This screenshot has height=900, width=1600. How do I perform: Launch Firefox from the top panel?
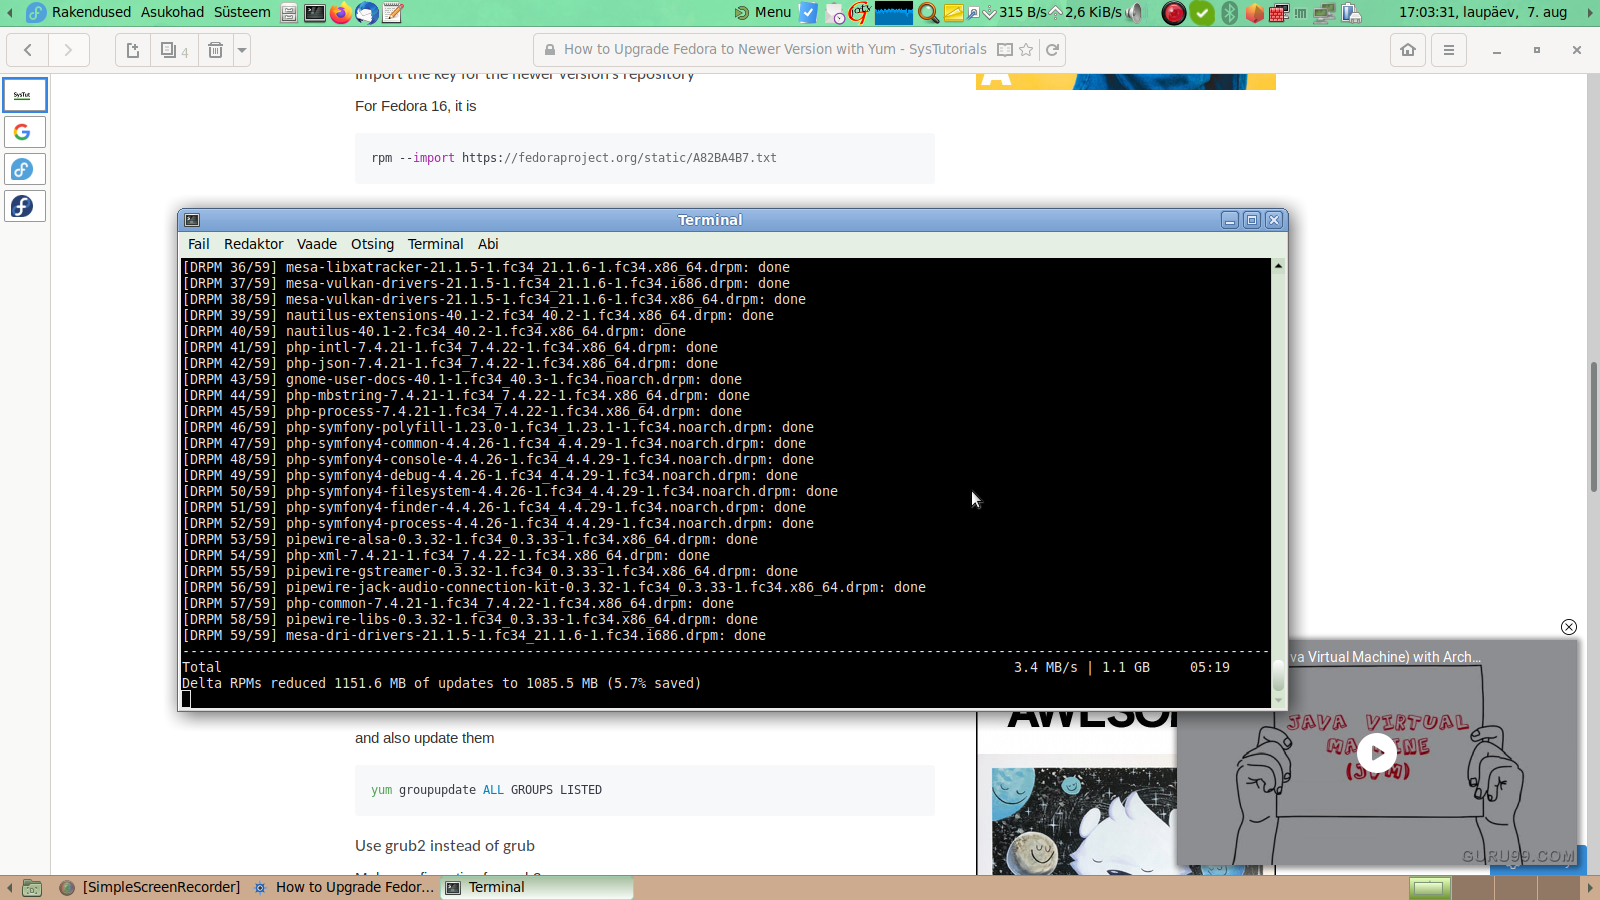point(341,13)
